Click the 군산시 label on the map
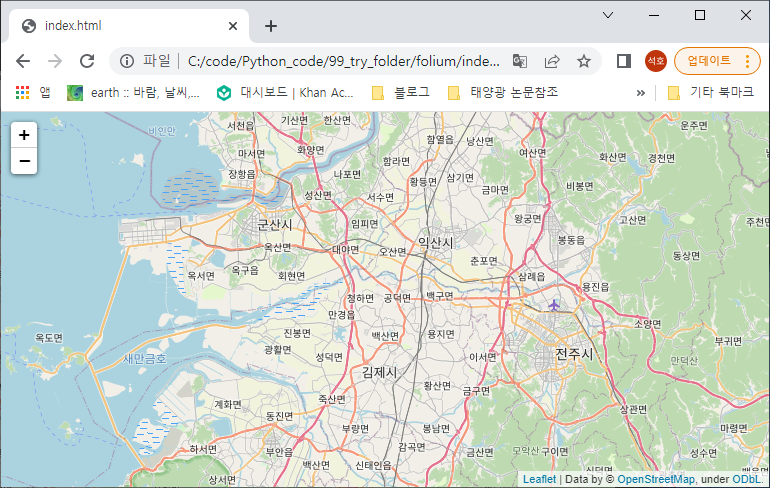 [x=275, y=225]
